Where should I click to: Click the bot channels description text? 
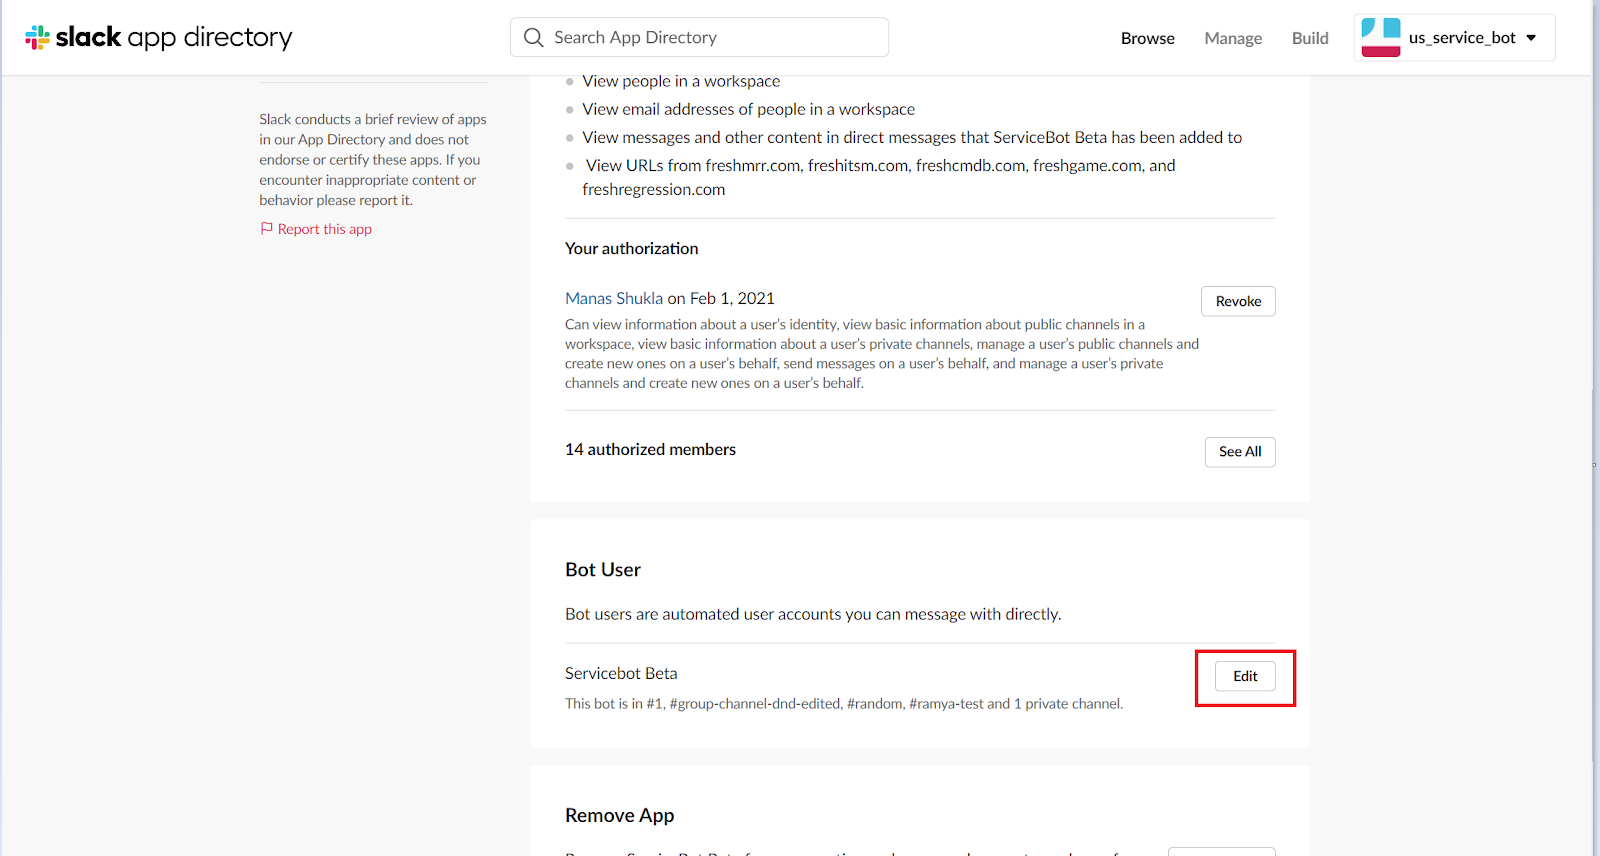[x=844, y=704]
